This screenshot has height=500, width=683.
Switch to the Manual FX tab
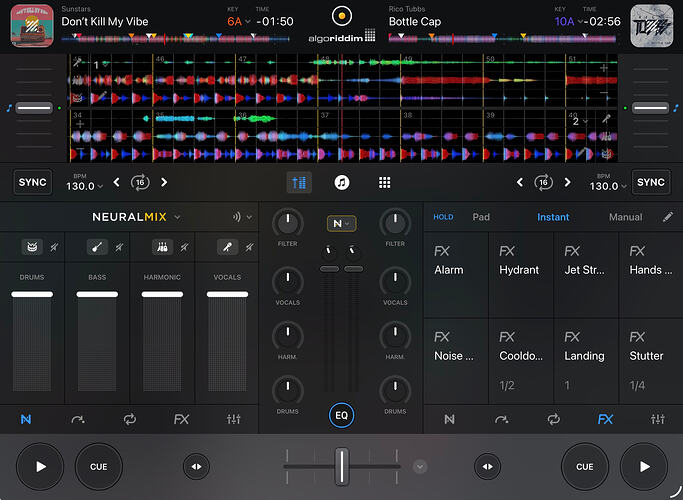[626, 217]
